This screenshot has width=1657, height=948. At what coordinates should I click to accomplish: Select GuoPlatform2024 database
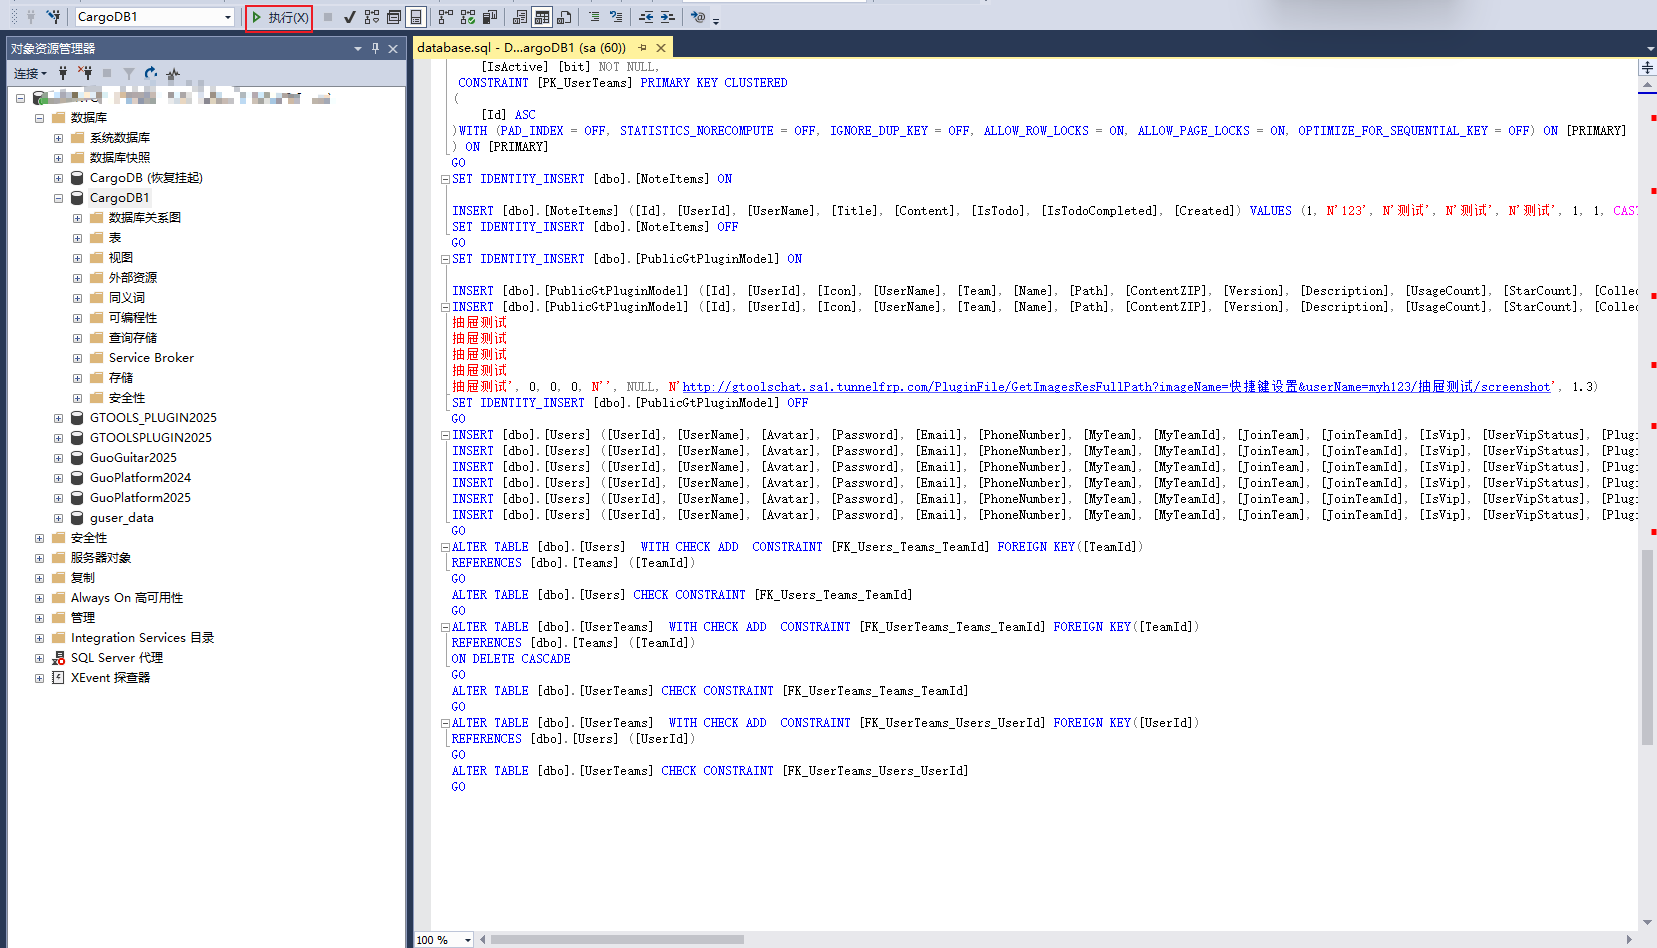[x=140, y=478]
